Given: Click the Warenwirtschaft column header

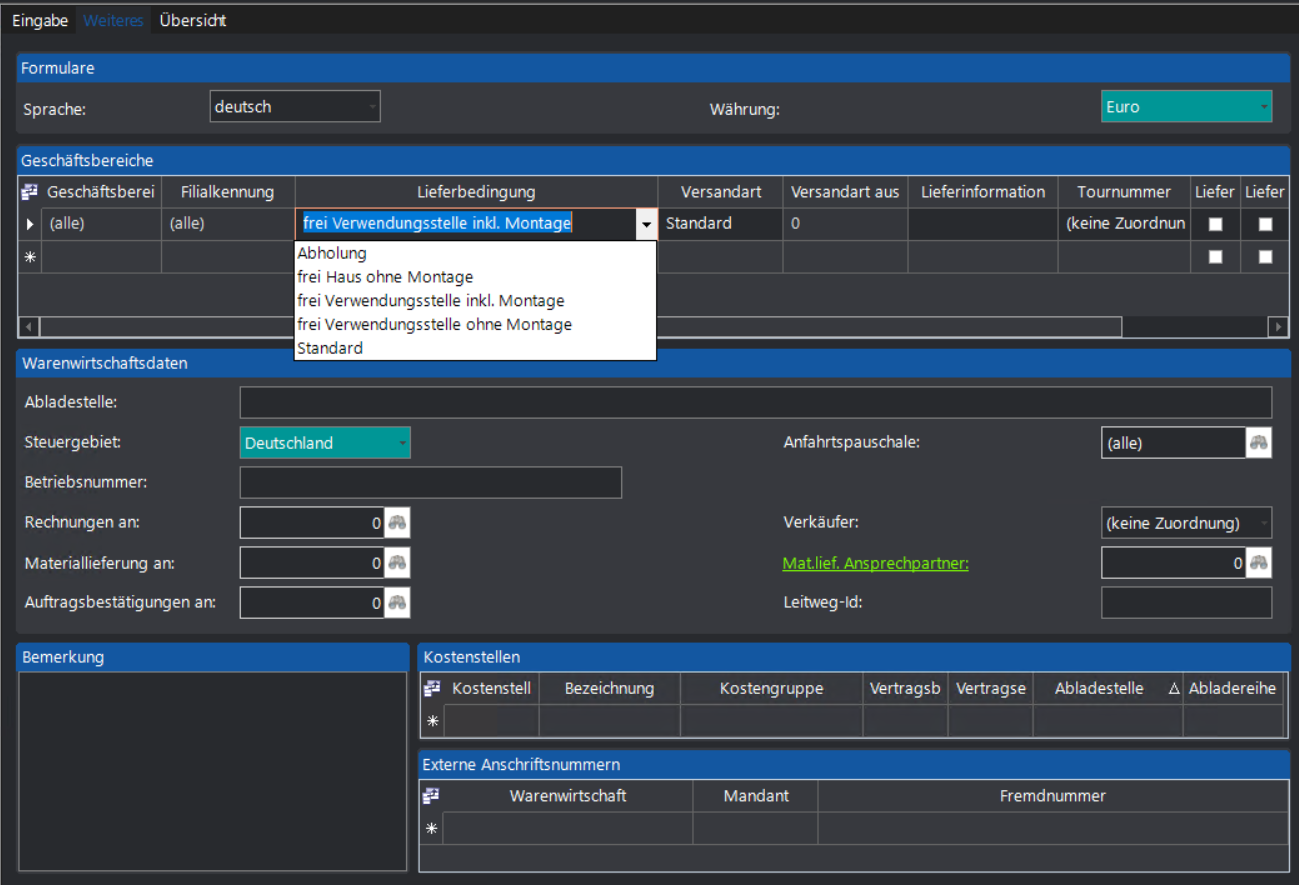Looking at the screenshot, I should [x=568, y=796].
